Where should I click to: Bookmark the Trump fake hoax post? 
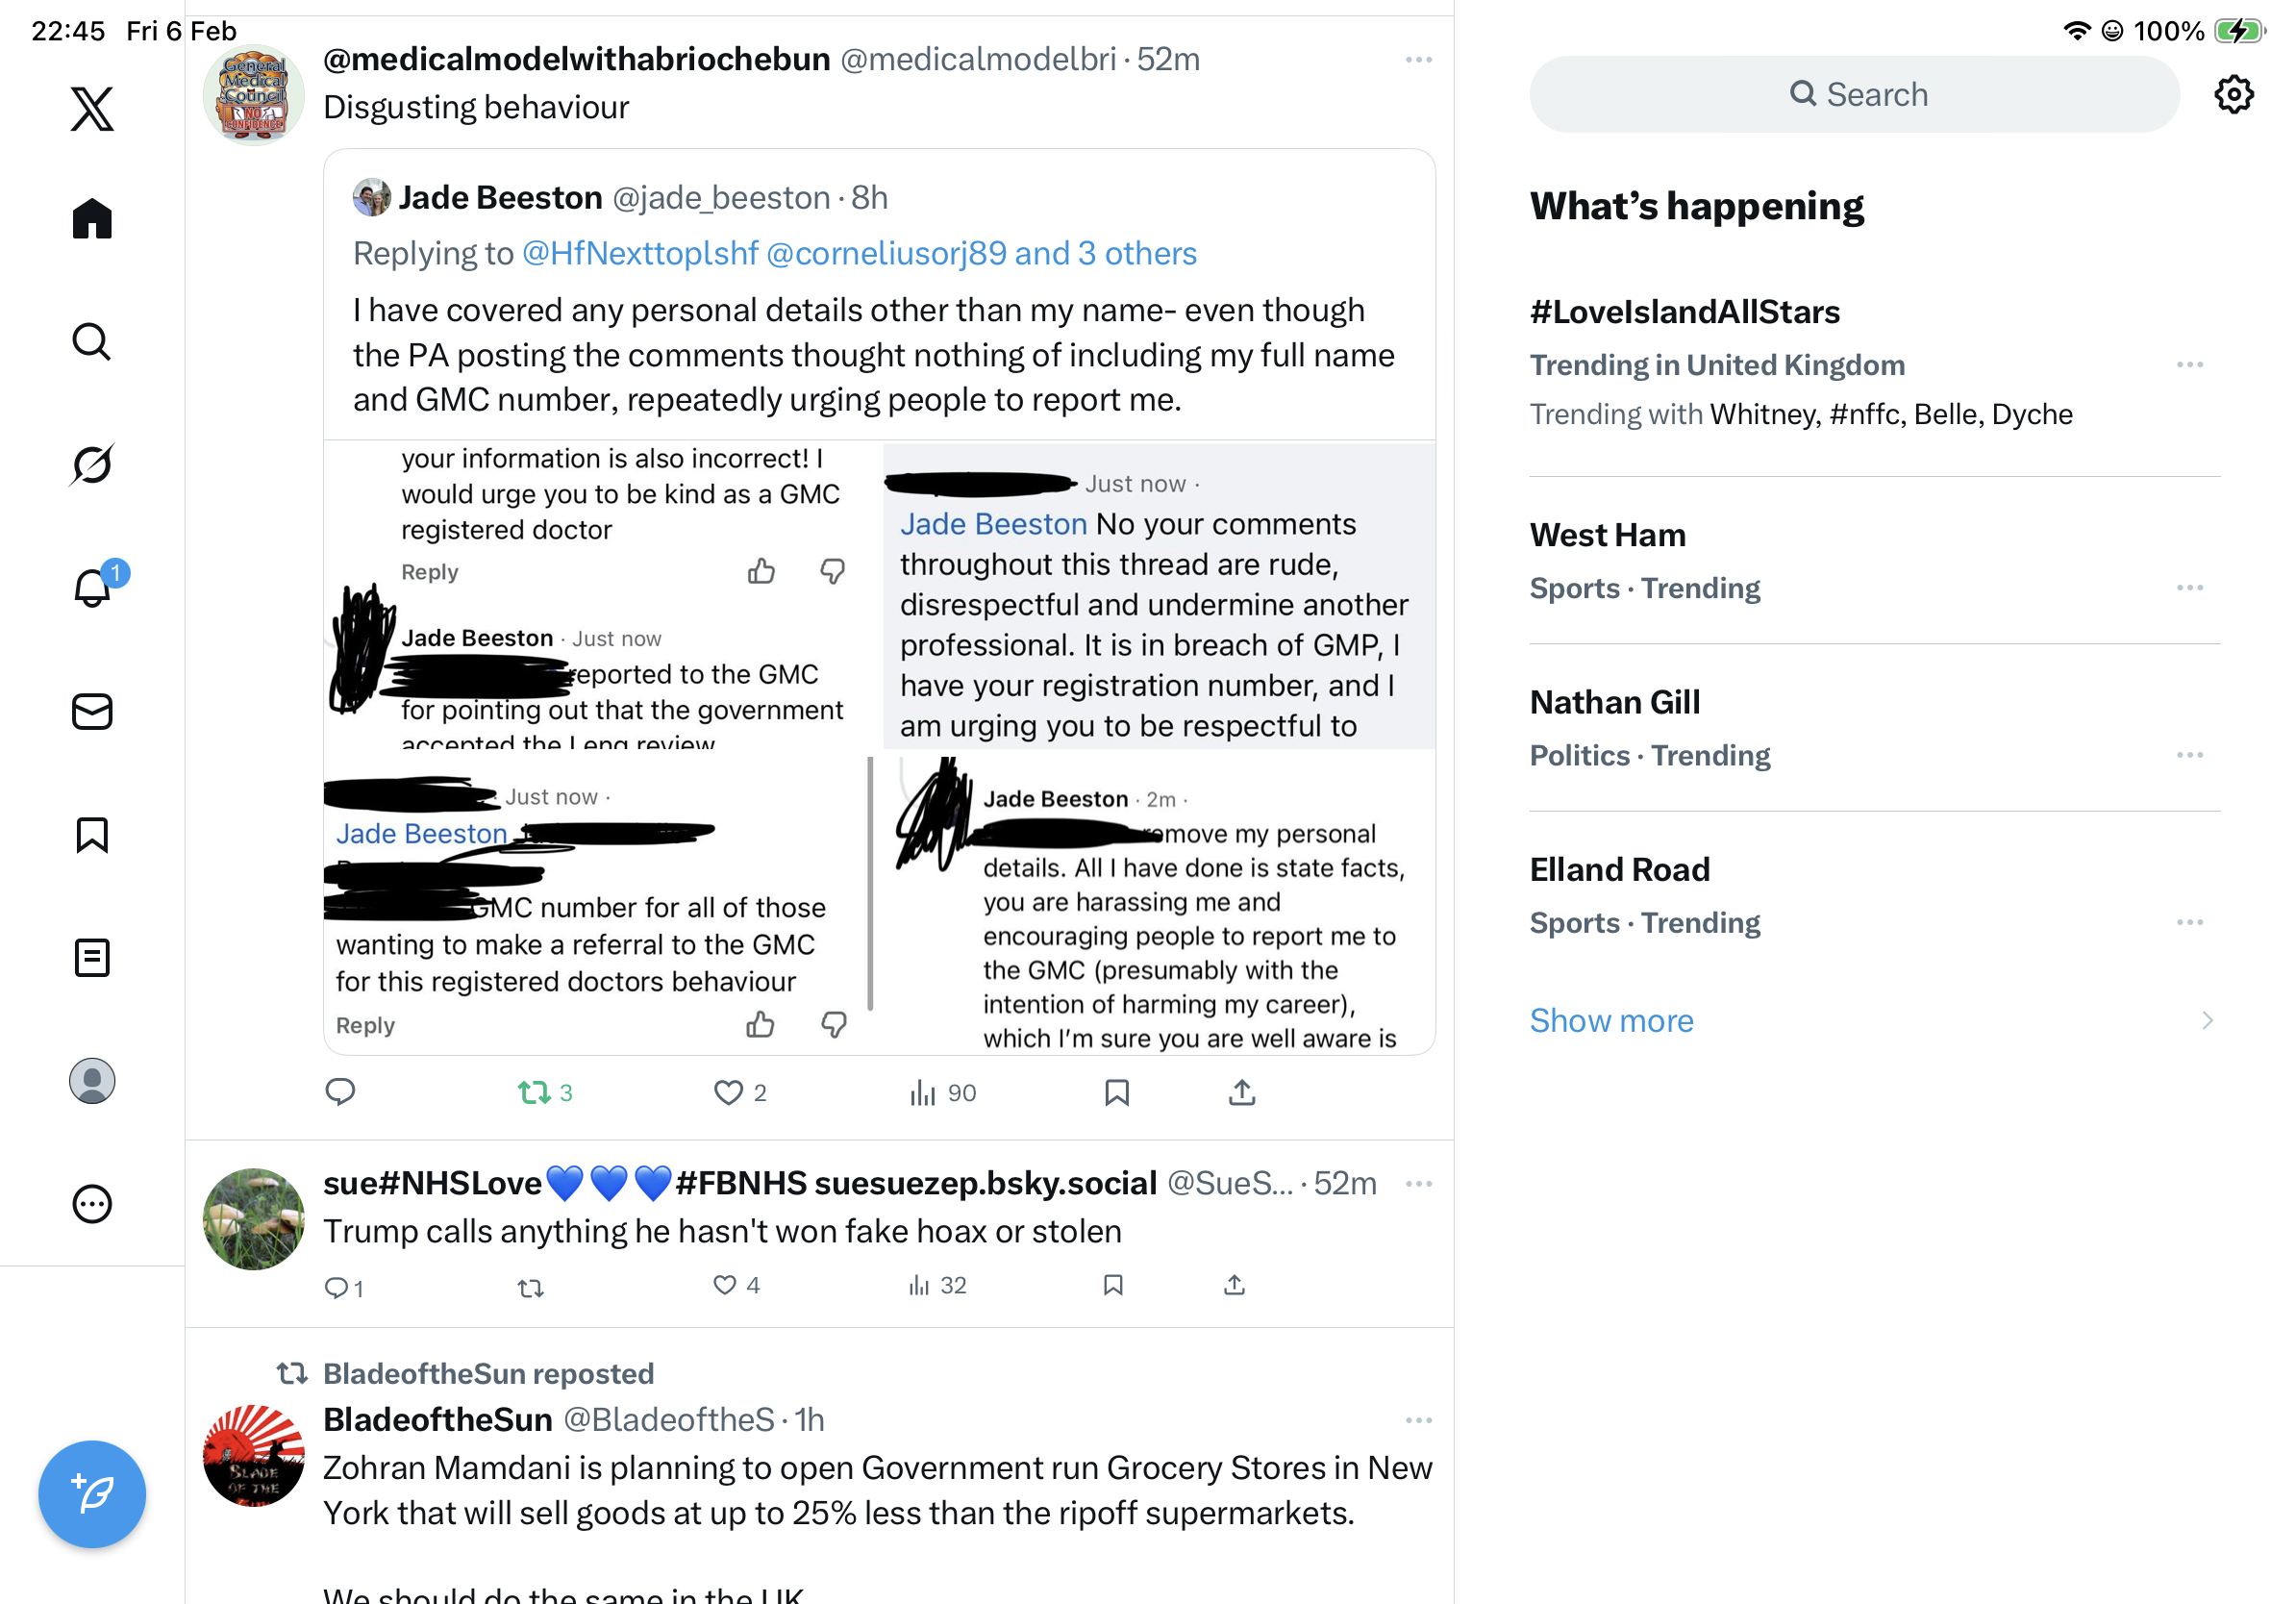(1113, 1285)
